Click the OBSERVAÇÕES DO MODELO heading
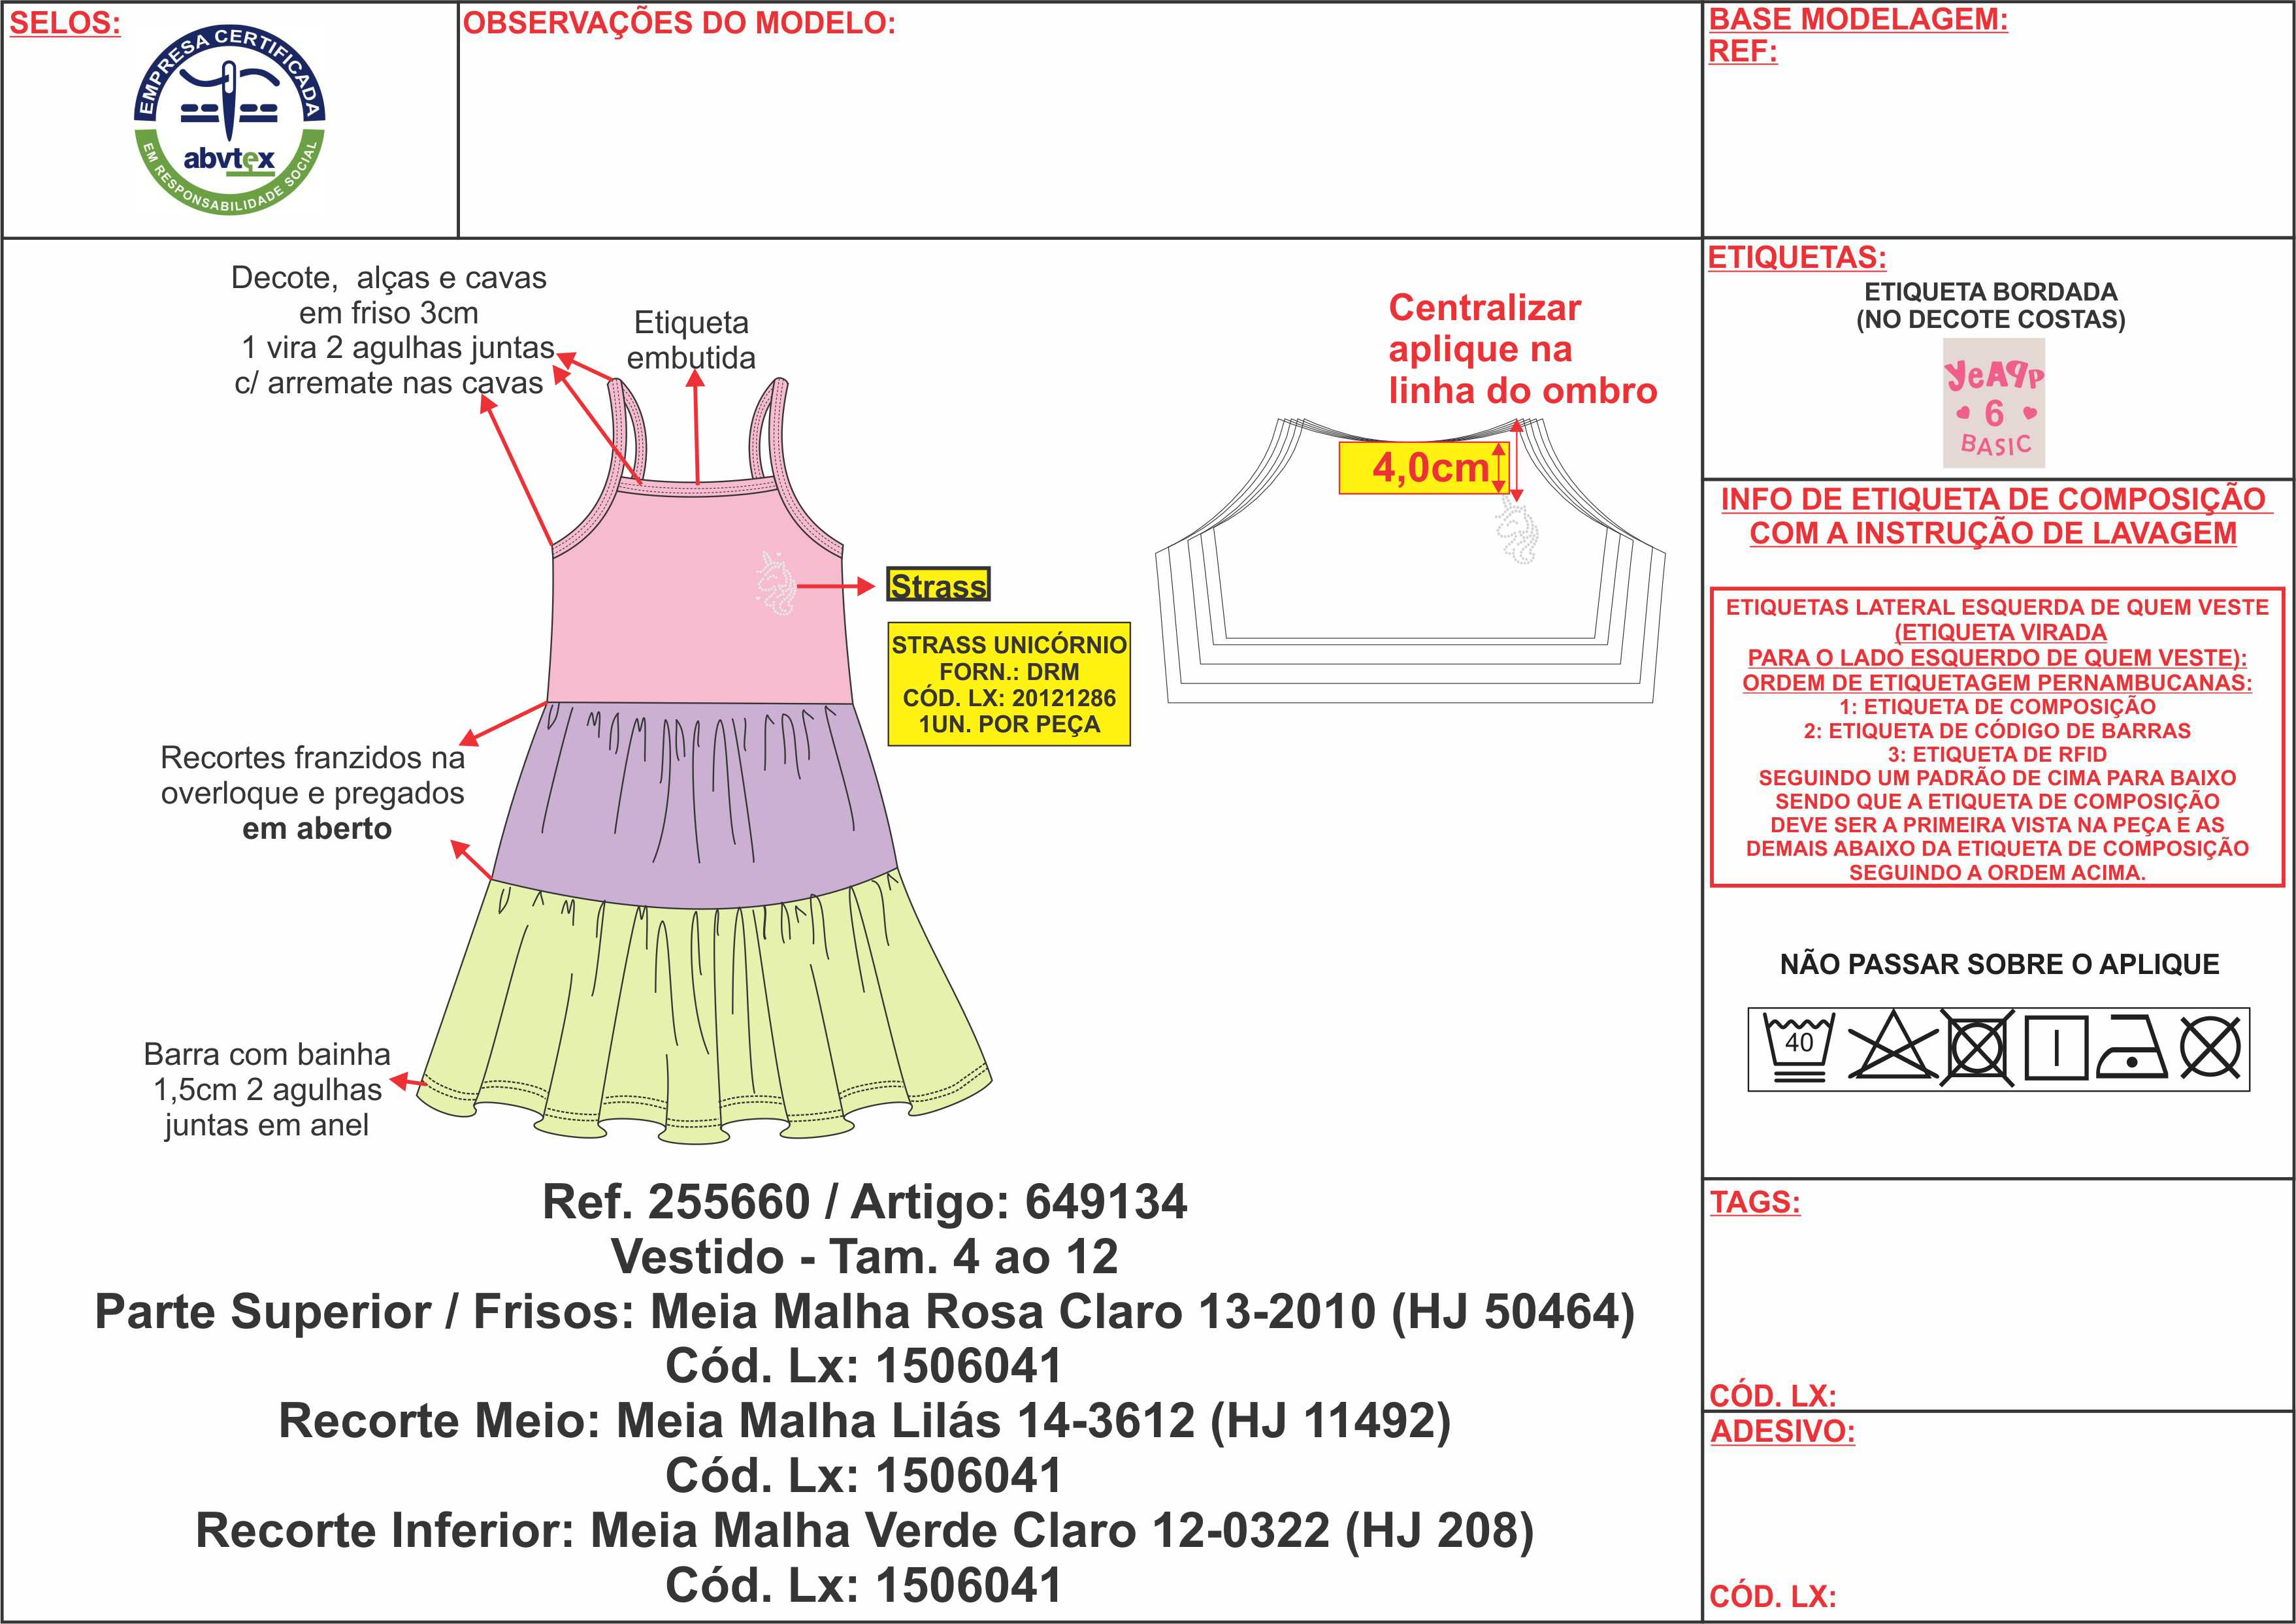 (679, 23)
